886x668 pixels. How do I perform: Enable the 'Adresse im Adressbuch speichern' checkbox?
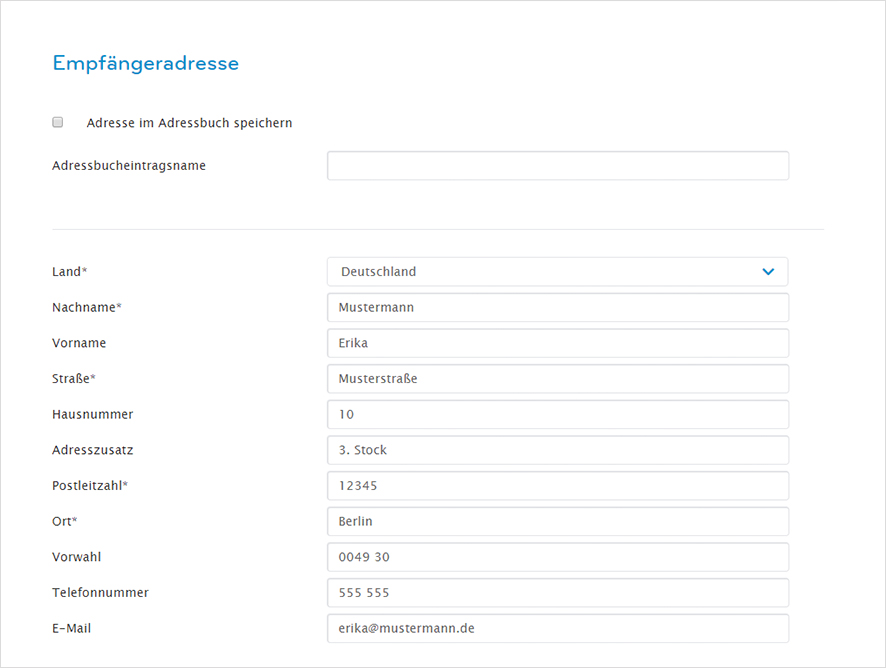(x=58, y=122)
